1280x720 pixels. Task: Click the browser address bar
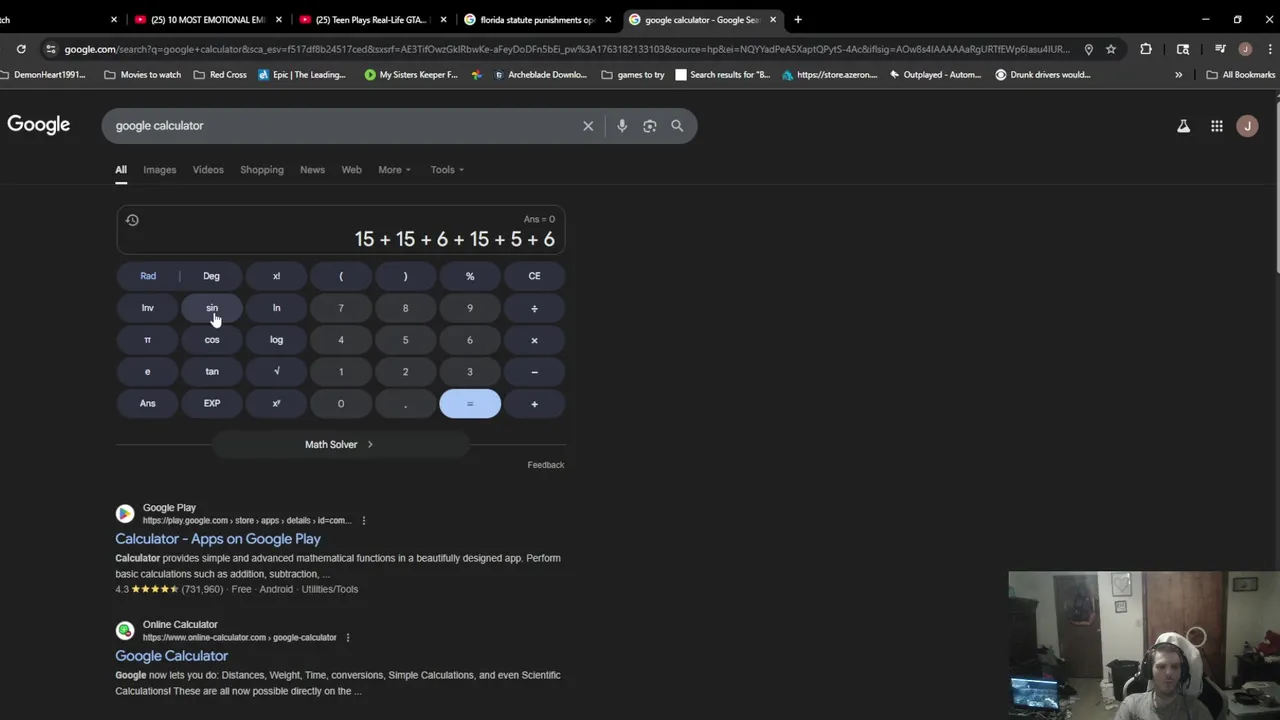[x=565, y=49]
